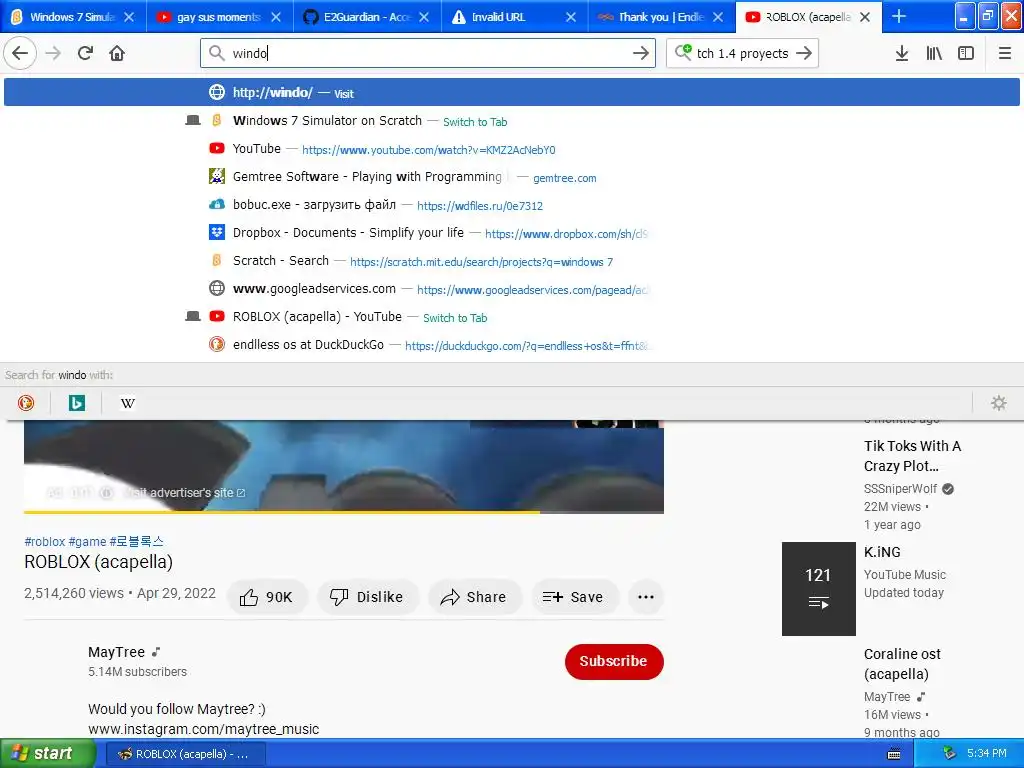Image resolution: width=1024 pixels, height=768 pixels.
Task: Search with DuckDuckGo one-click engine icon
Action: tap(26, 403)
